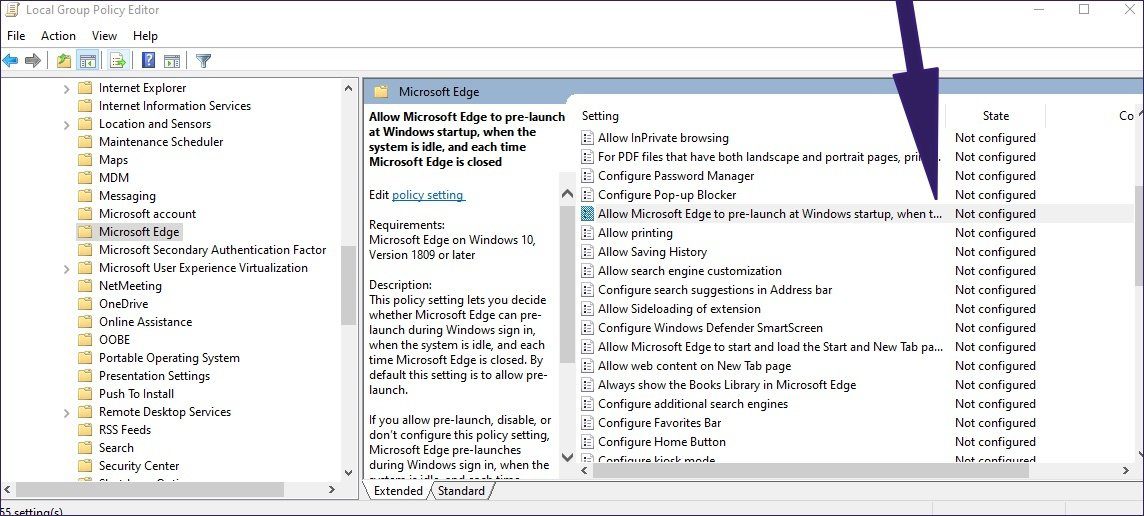Screen dimensions: 1144x516
Task: Open the Help toolbar icon
Action: pos(148,61)
